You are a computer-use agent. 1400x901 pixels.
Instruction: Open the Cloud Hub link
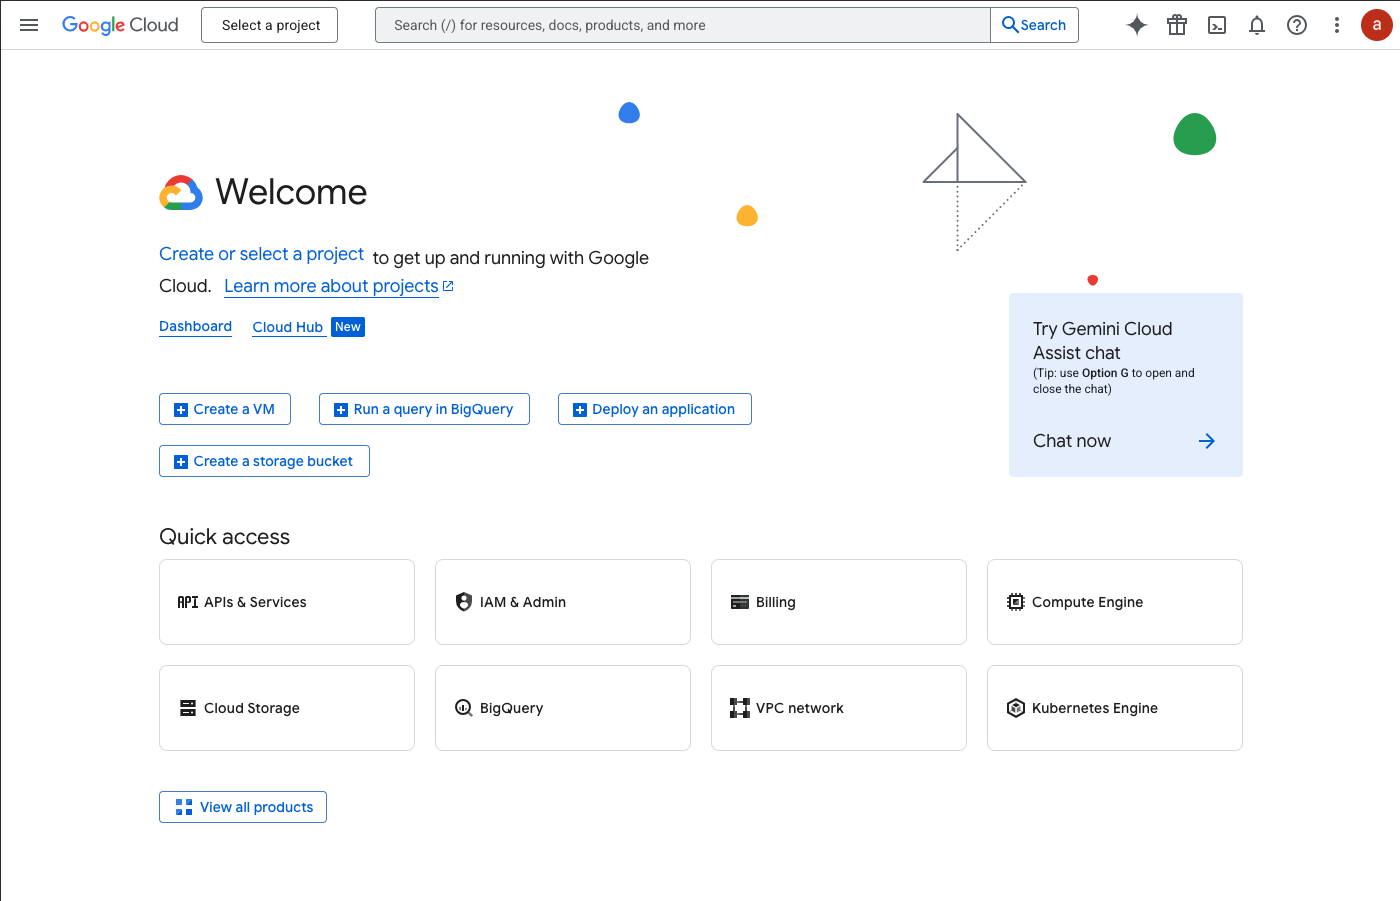[288, 327]
